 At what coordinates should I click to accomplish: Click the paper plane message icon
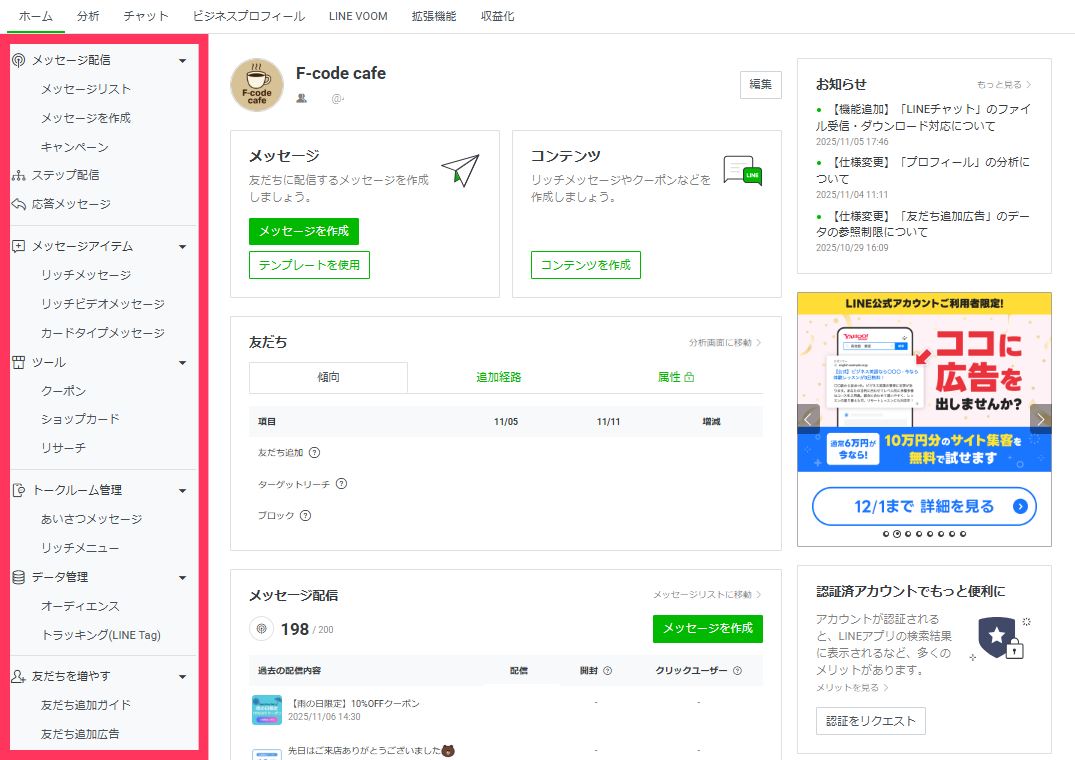460,170
